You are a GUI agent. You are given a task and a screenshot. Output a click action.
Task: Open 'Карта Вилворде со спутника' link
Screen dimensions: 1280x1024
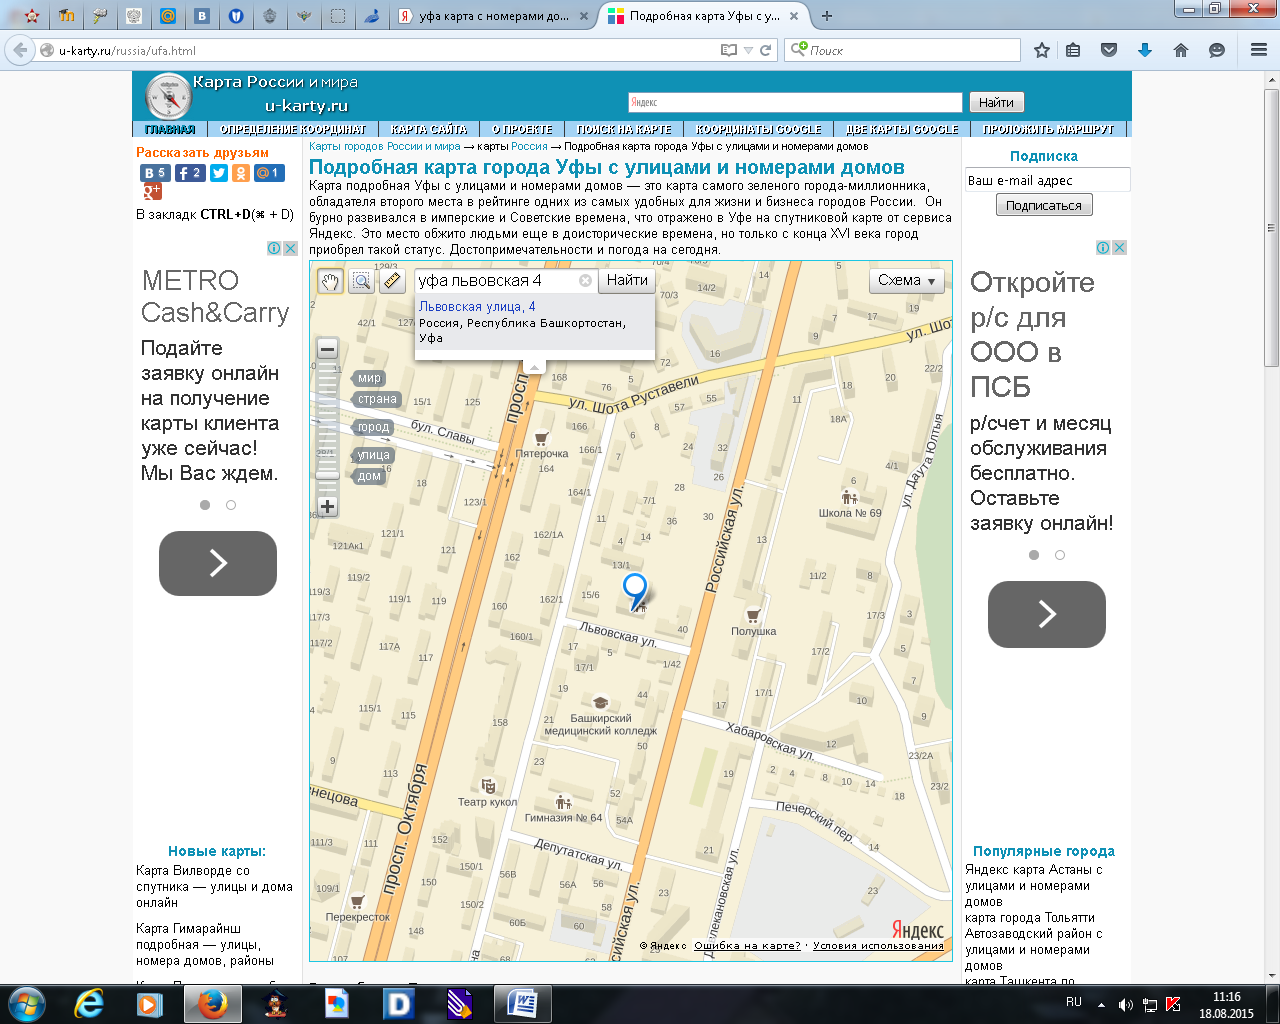click(x=214, y=886)
